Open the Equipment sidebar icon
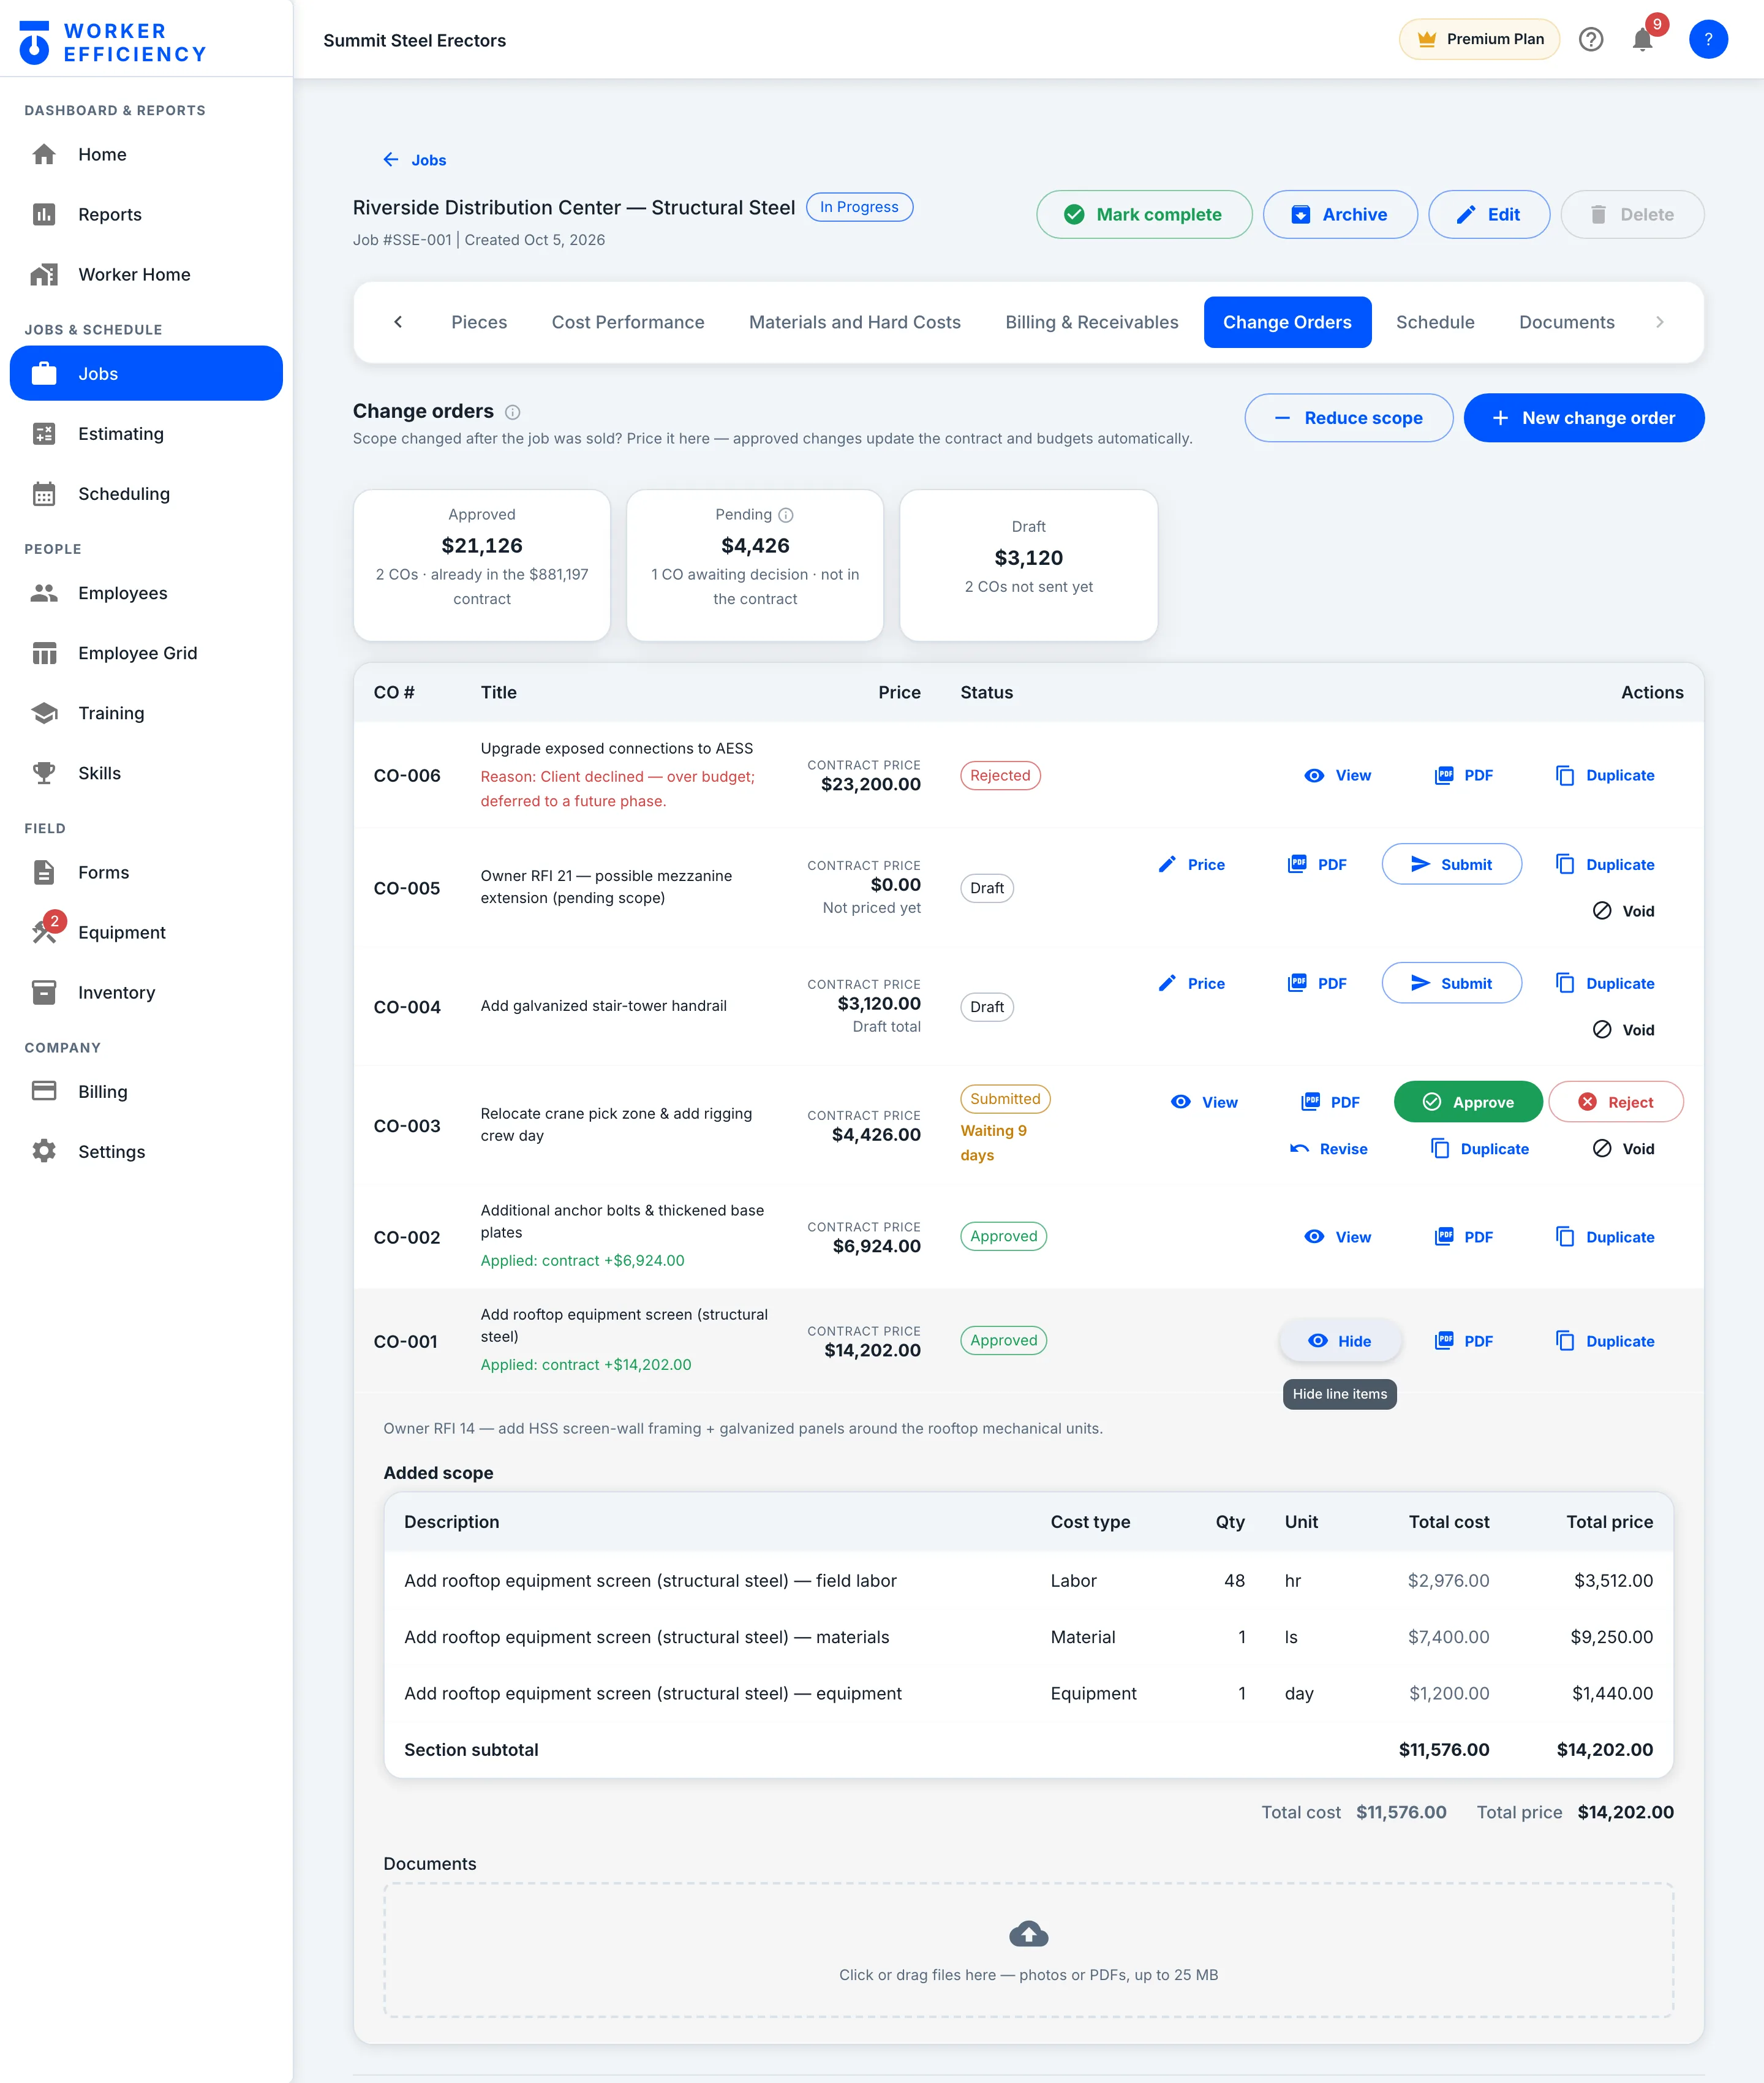The height and width of the screenshot is (2083, 1764). click(44, 931)
